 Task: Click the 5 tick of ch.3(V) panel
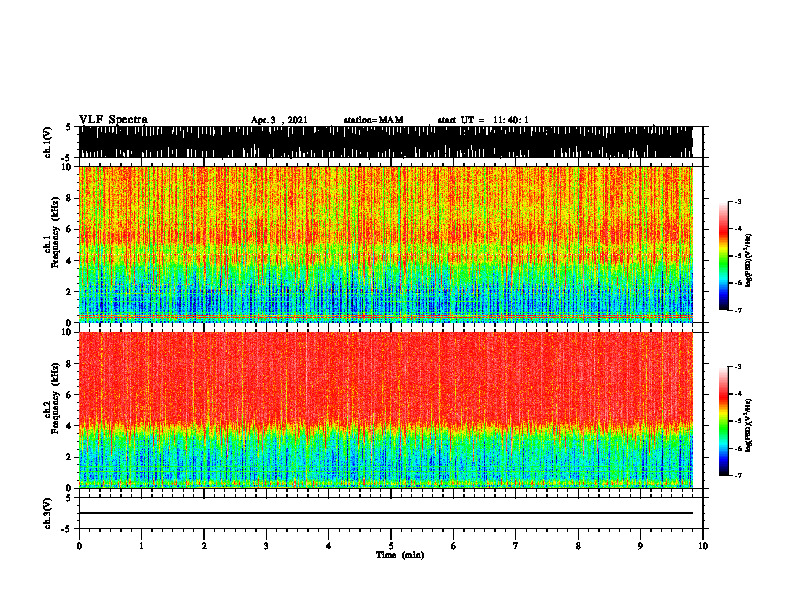tap(68, 498)
